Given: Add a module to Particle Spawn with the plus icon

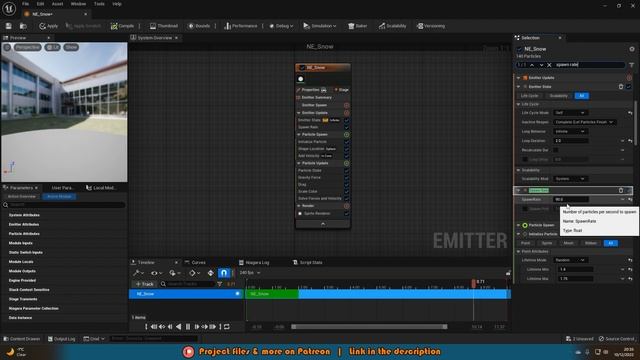Looking at the screenshot, I should point(346,134).
